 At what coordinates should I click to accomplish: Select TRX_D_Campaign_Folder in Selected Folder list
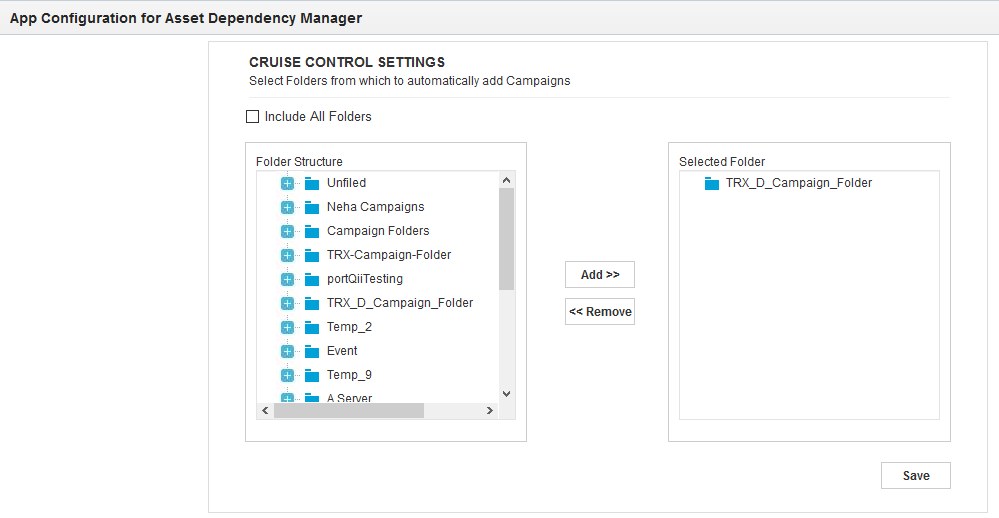coord(798,183)
